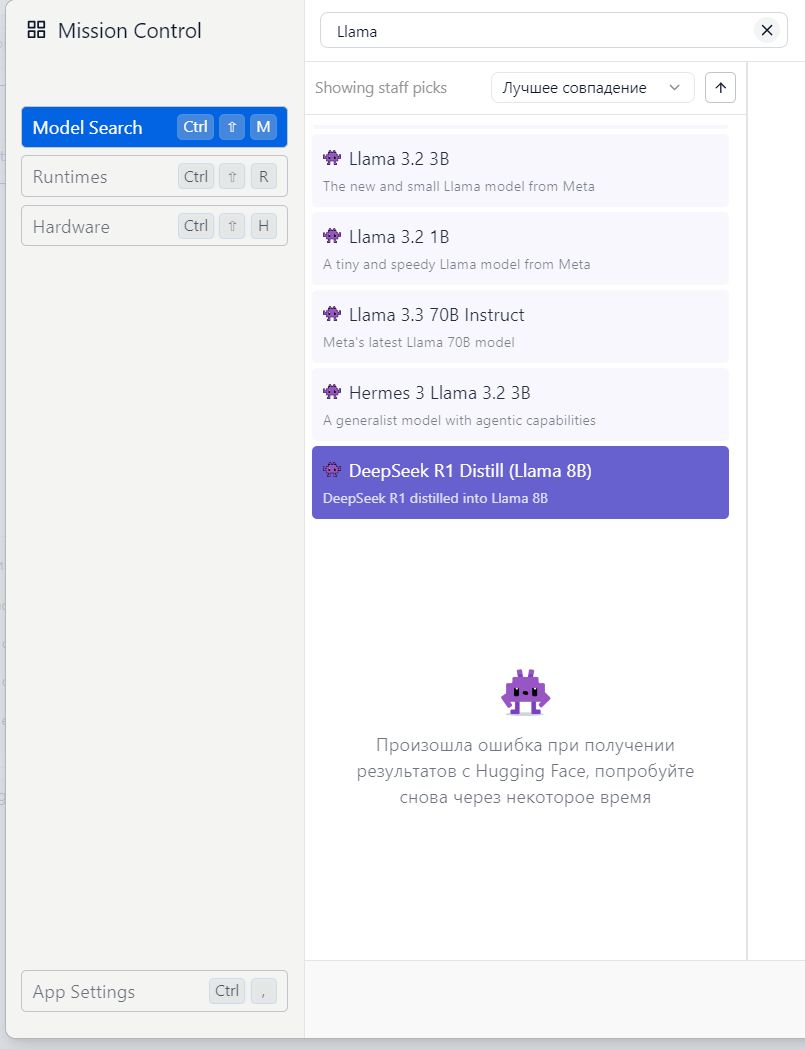Click the Ctrl key badge on Runtimes

click(195, 177)
